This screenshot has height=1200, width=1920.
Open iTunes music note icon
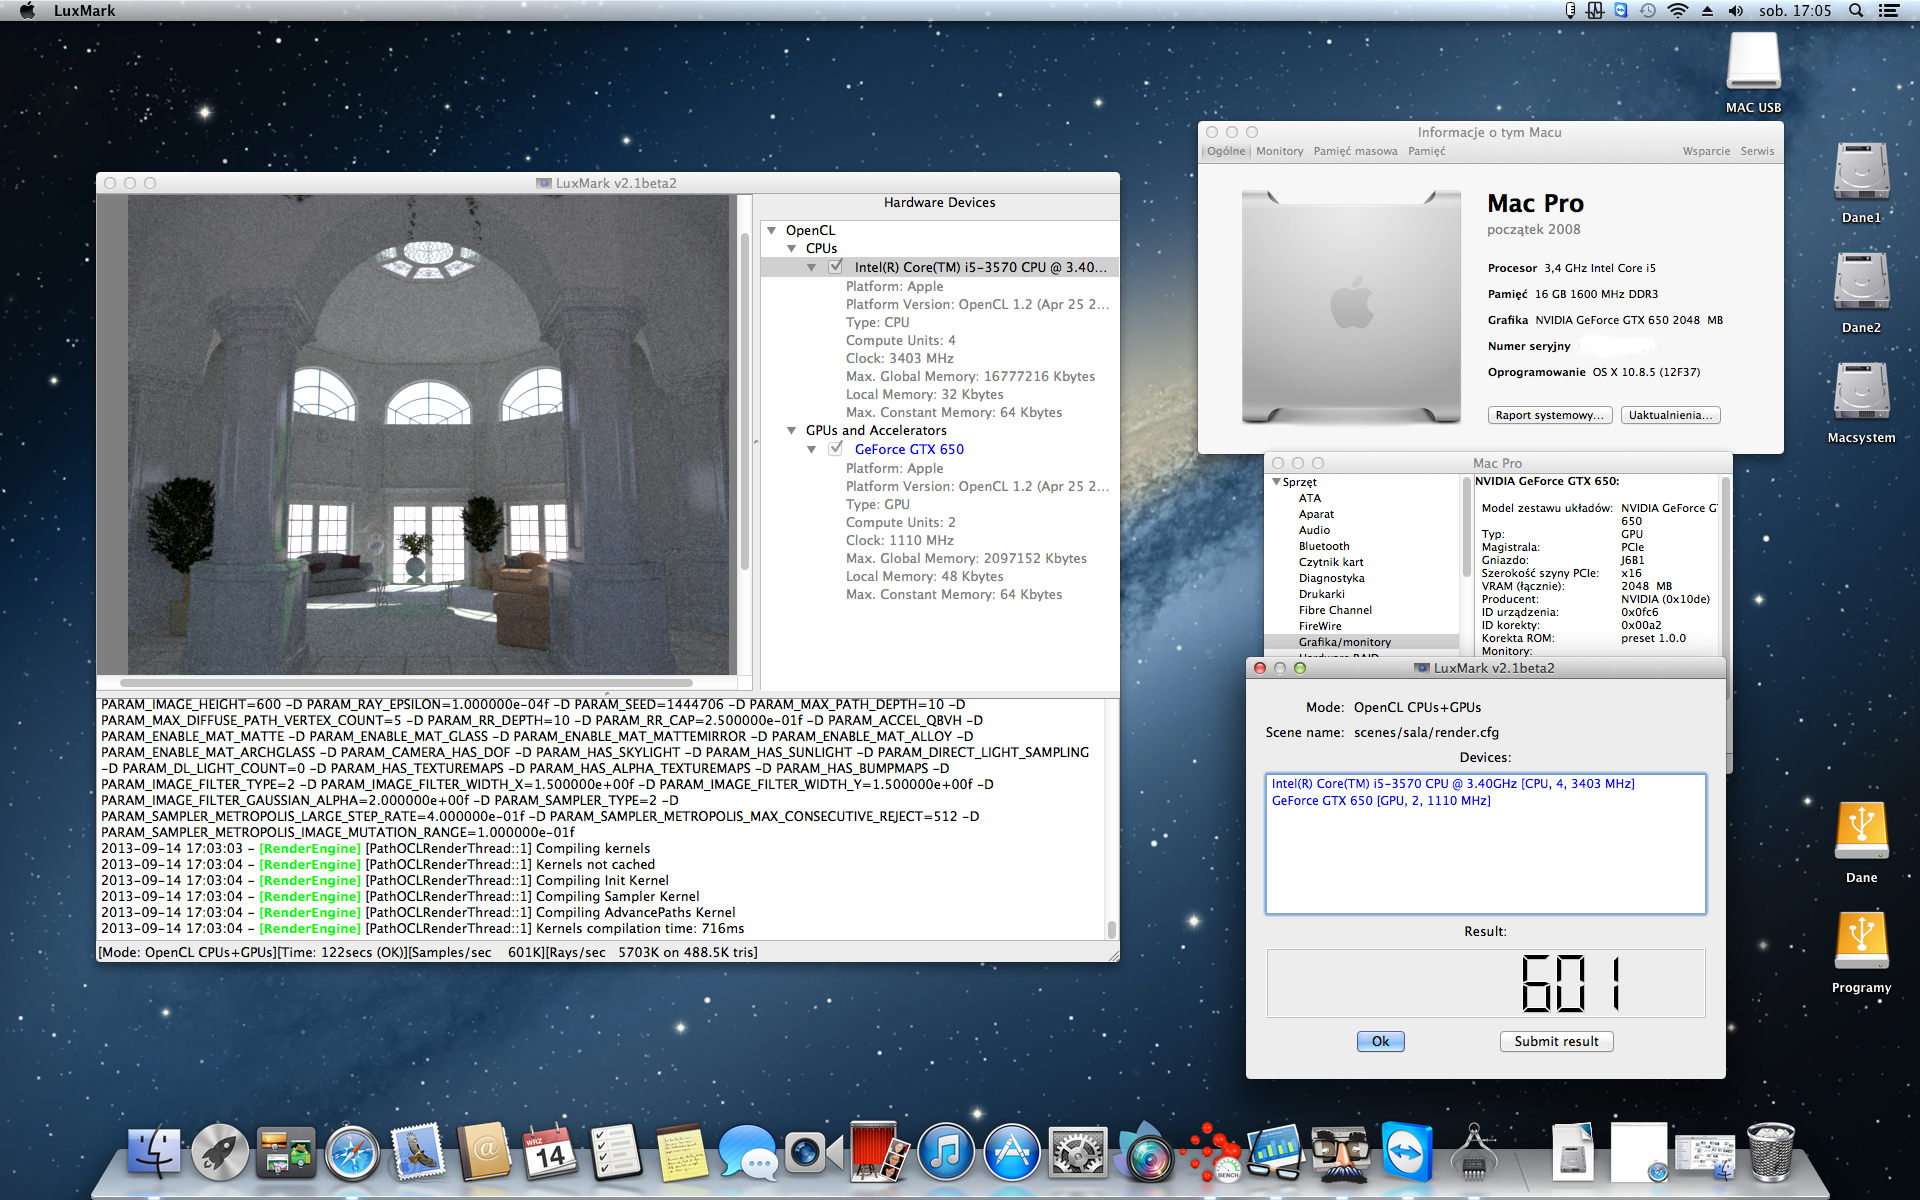tap(946, 1153)
